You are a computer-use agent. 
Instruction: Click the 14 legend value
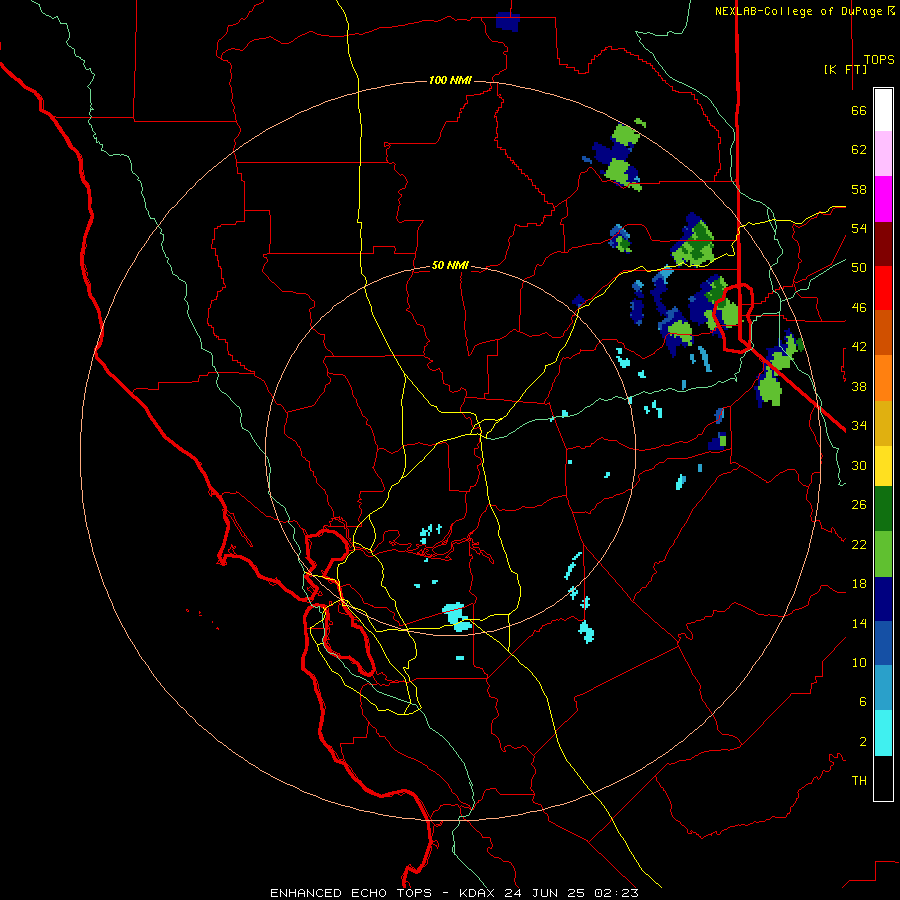[859, 623]
